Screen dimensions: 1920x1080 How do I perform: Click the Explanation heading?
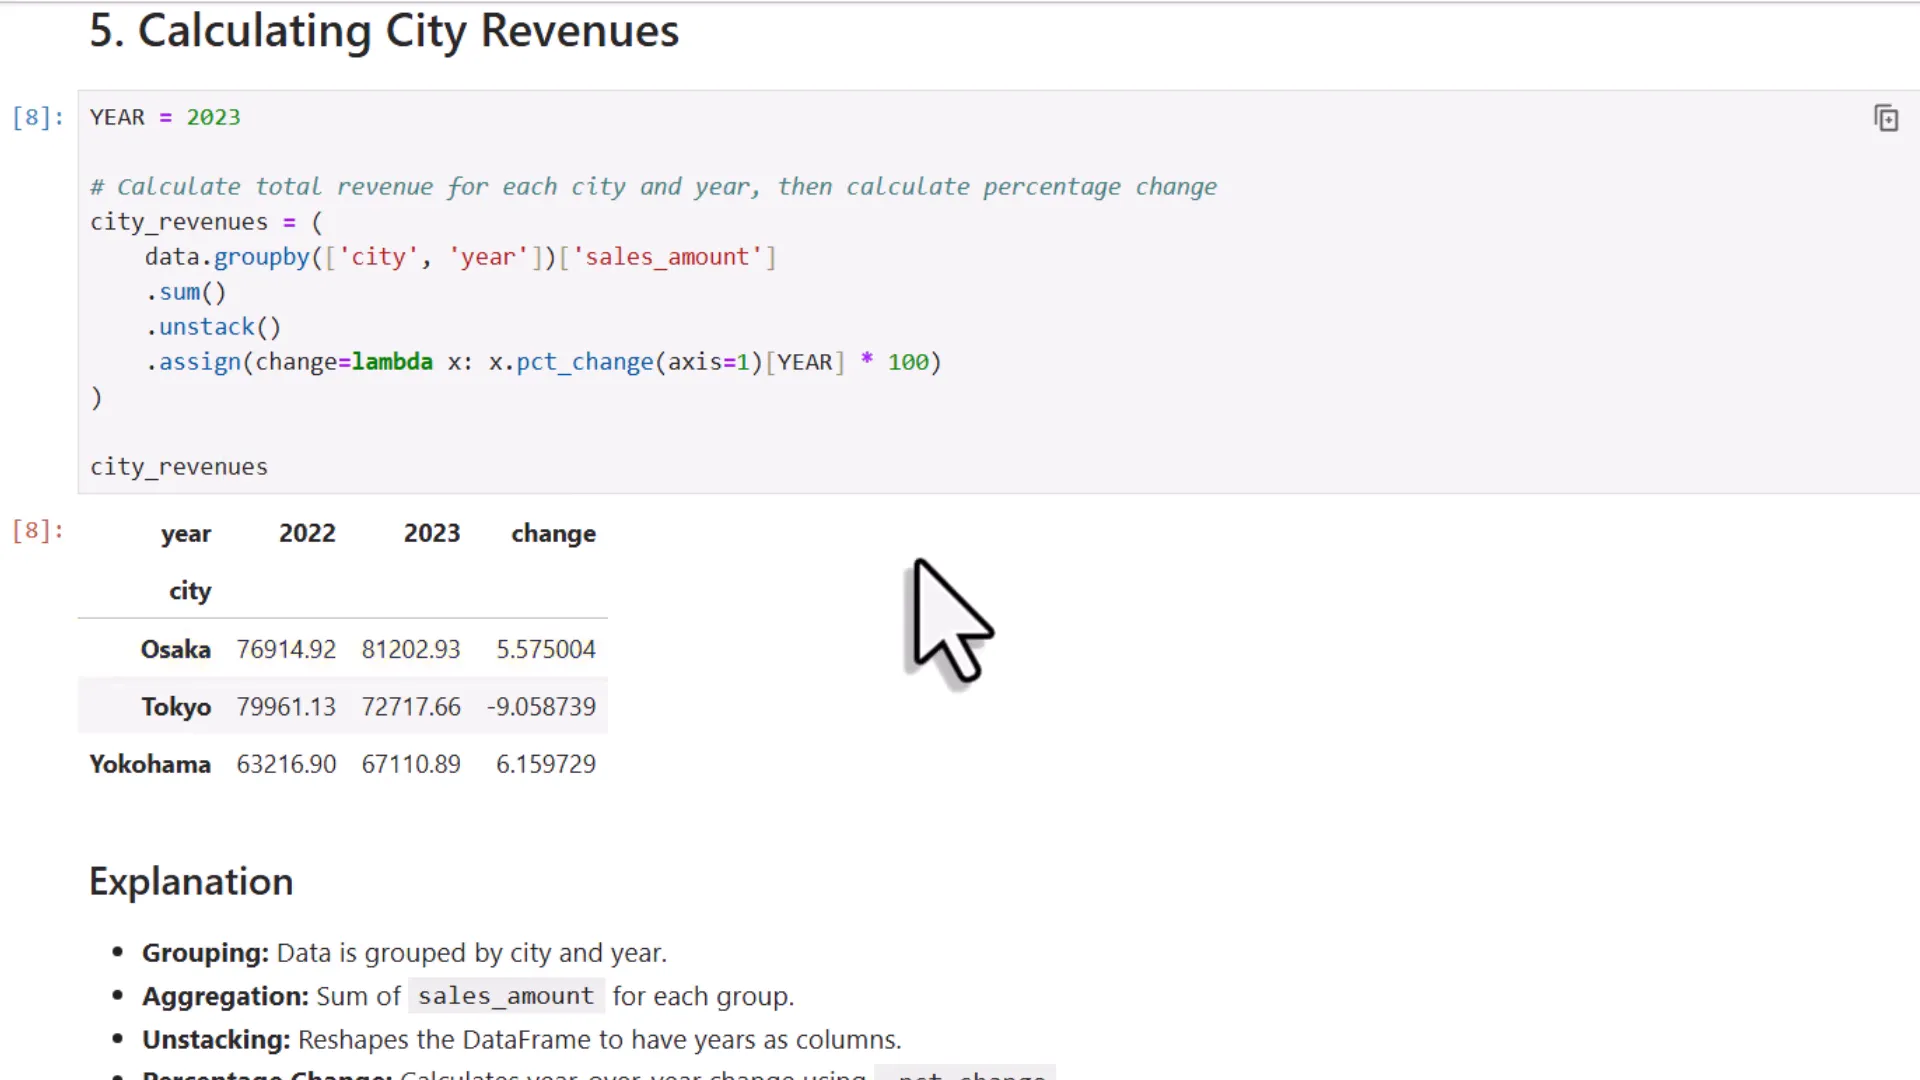[191, 881]
